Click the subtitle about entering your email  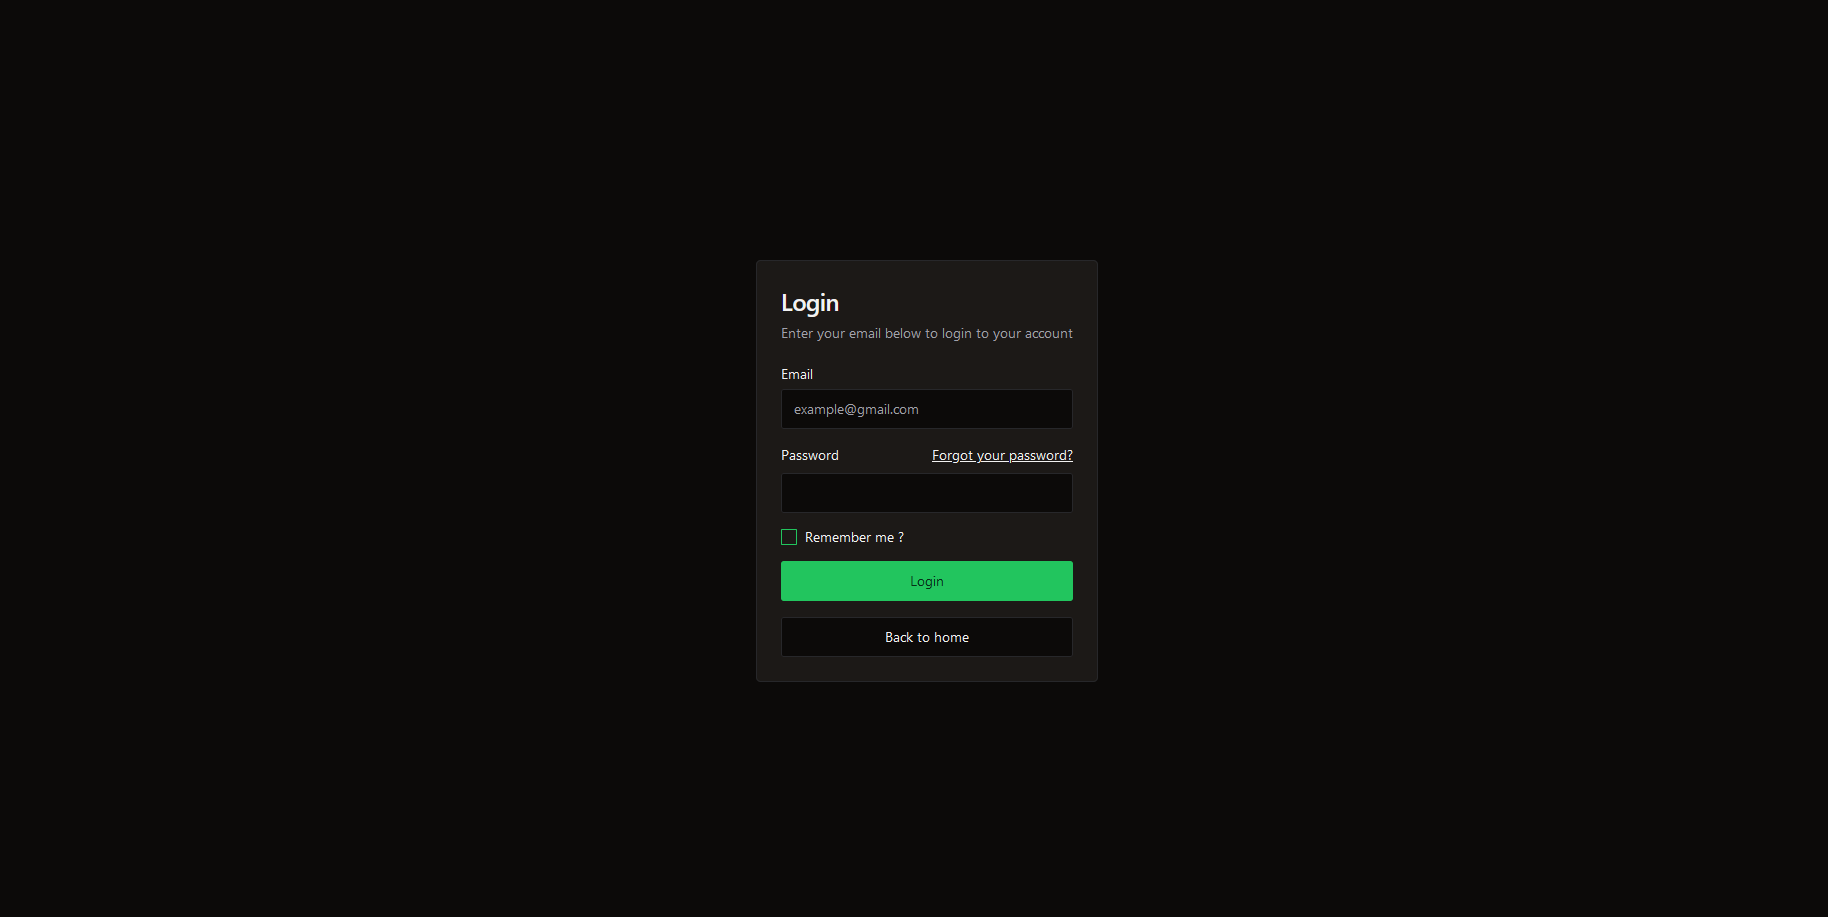point(927,333)
